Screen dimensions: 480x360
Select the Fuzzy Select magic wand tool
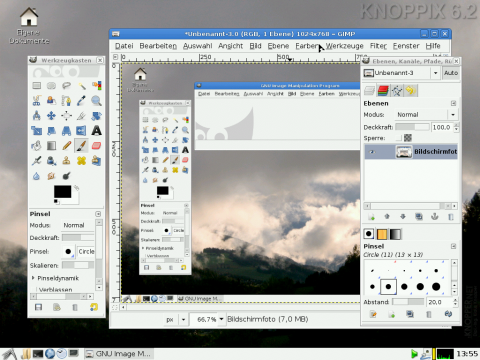(x=82, y=86)
